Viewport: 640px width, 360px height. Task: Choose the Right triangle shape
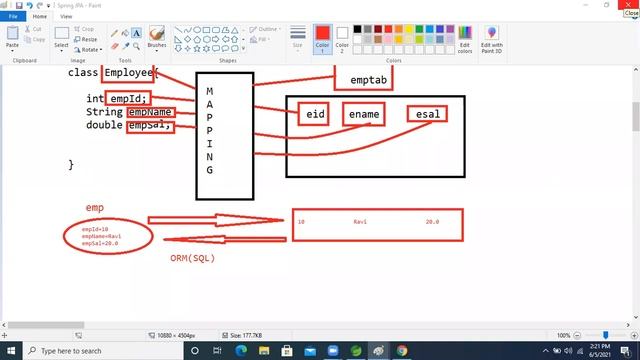178,40
